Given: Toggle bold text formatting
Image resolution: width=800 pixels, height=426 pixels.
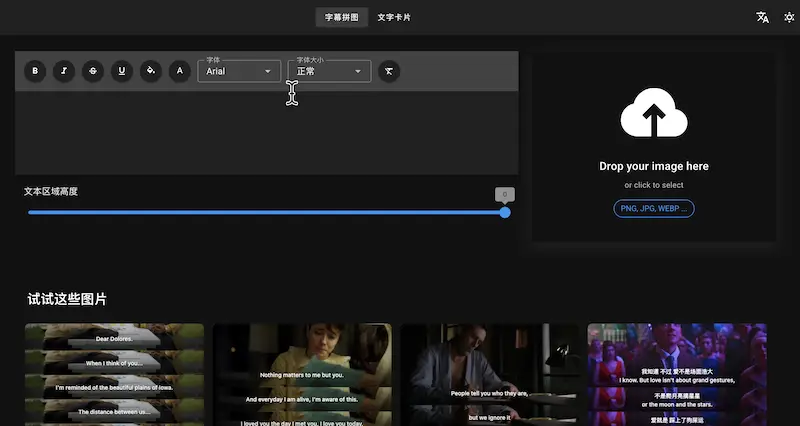Looking at the screenshot, I should point(35,71).
